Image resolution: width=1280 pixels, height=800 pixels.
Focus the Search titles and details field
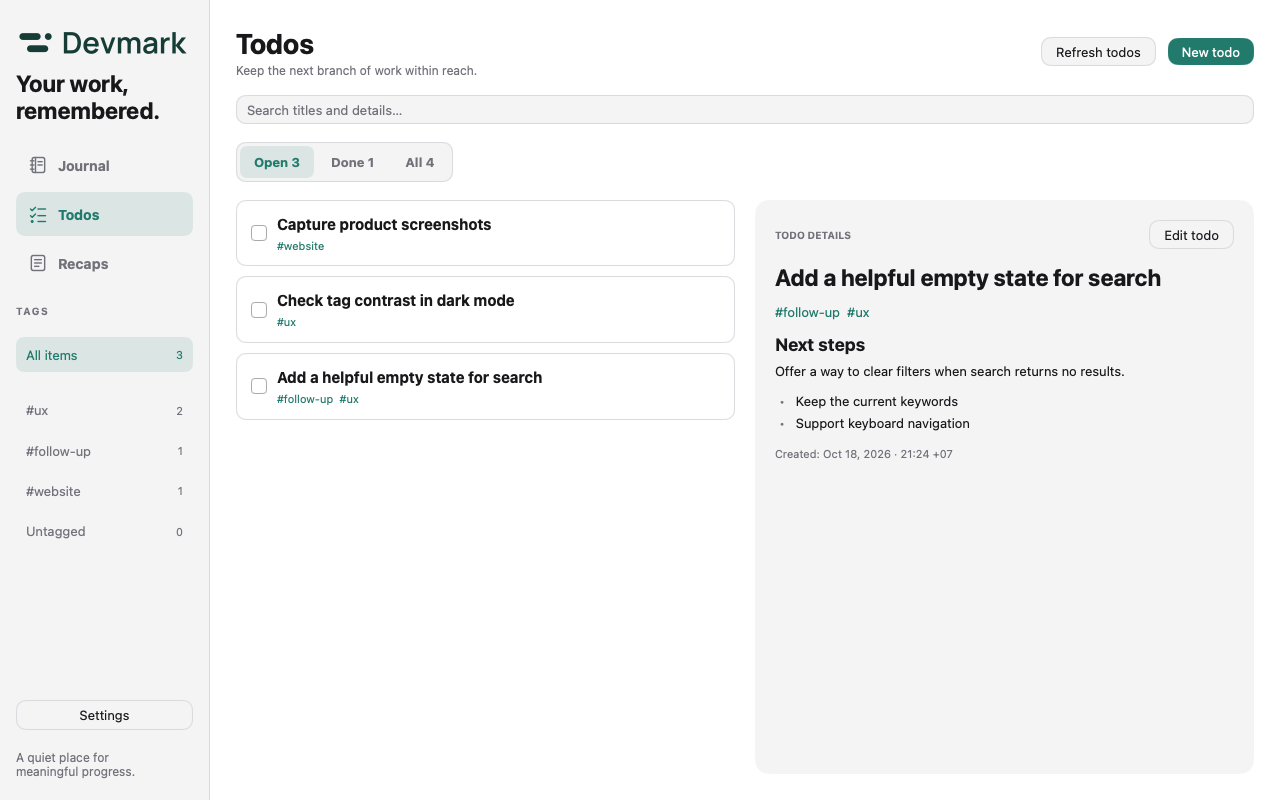pyautogui.click(x=745, y=110)
